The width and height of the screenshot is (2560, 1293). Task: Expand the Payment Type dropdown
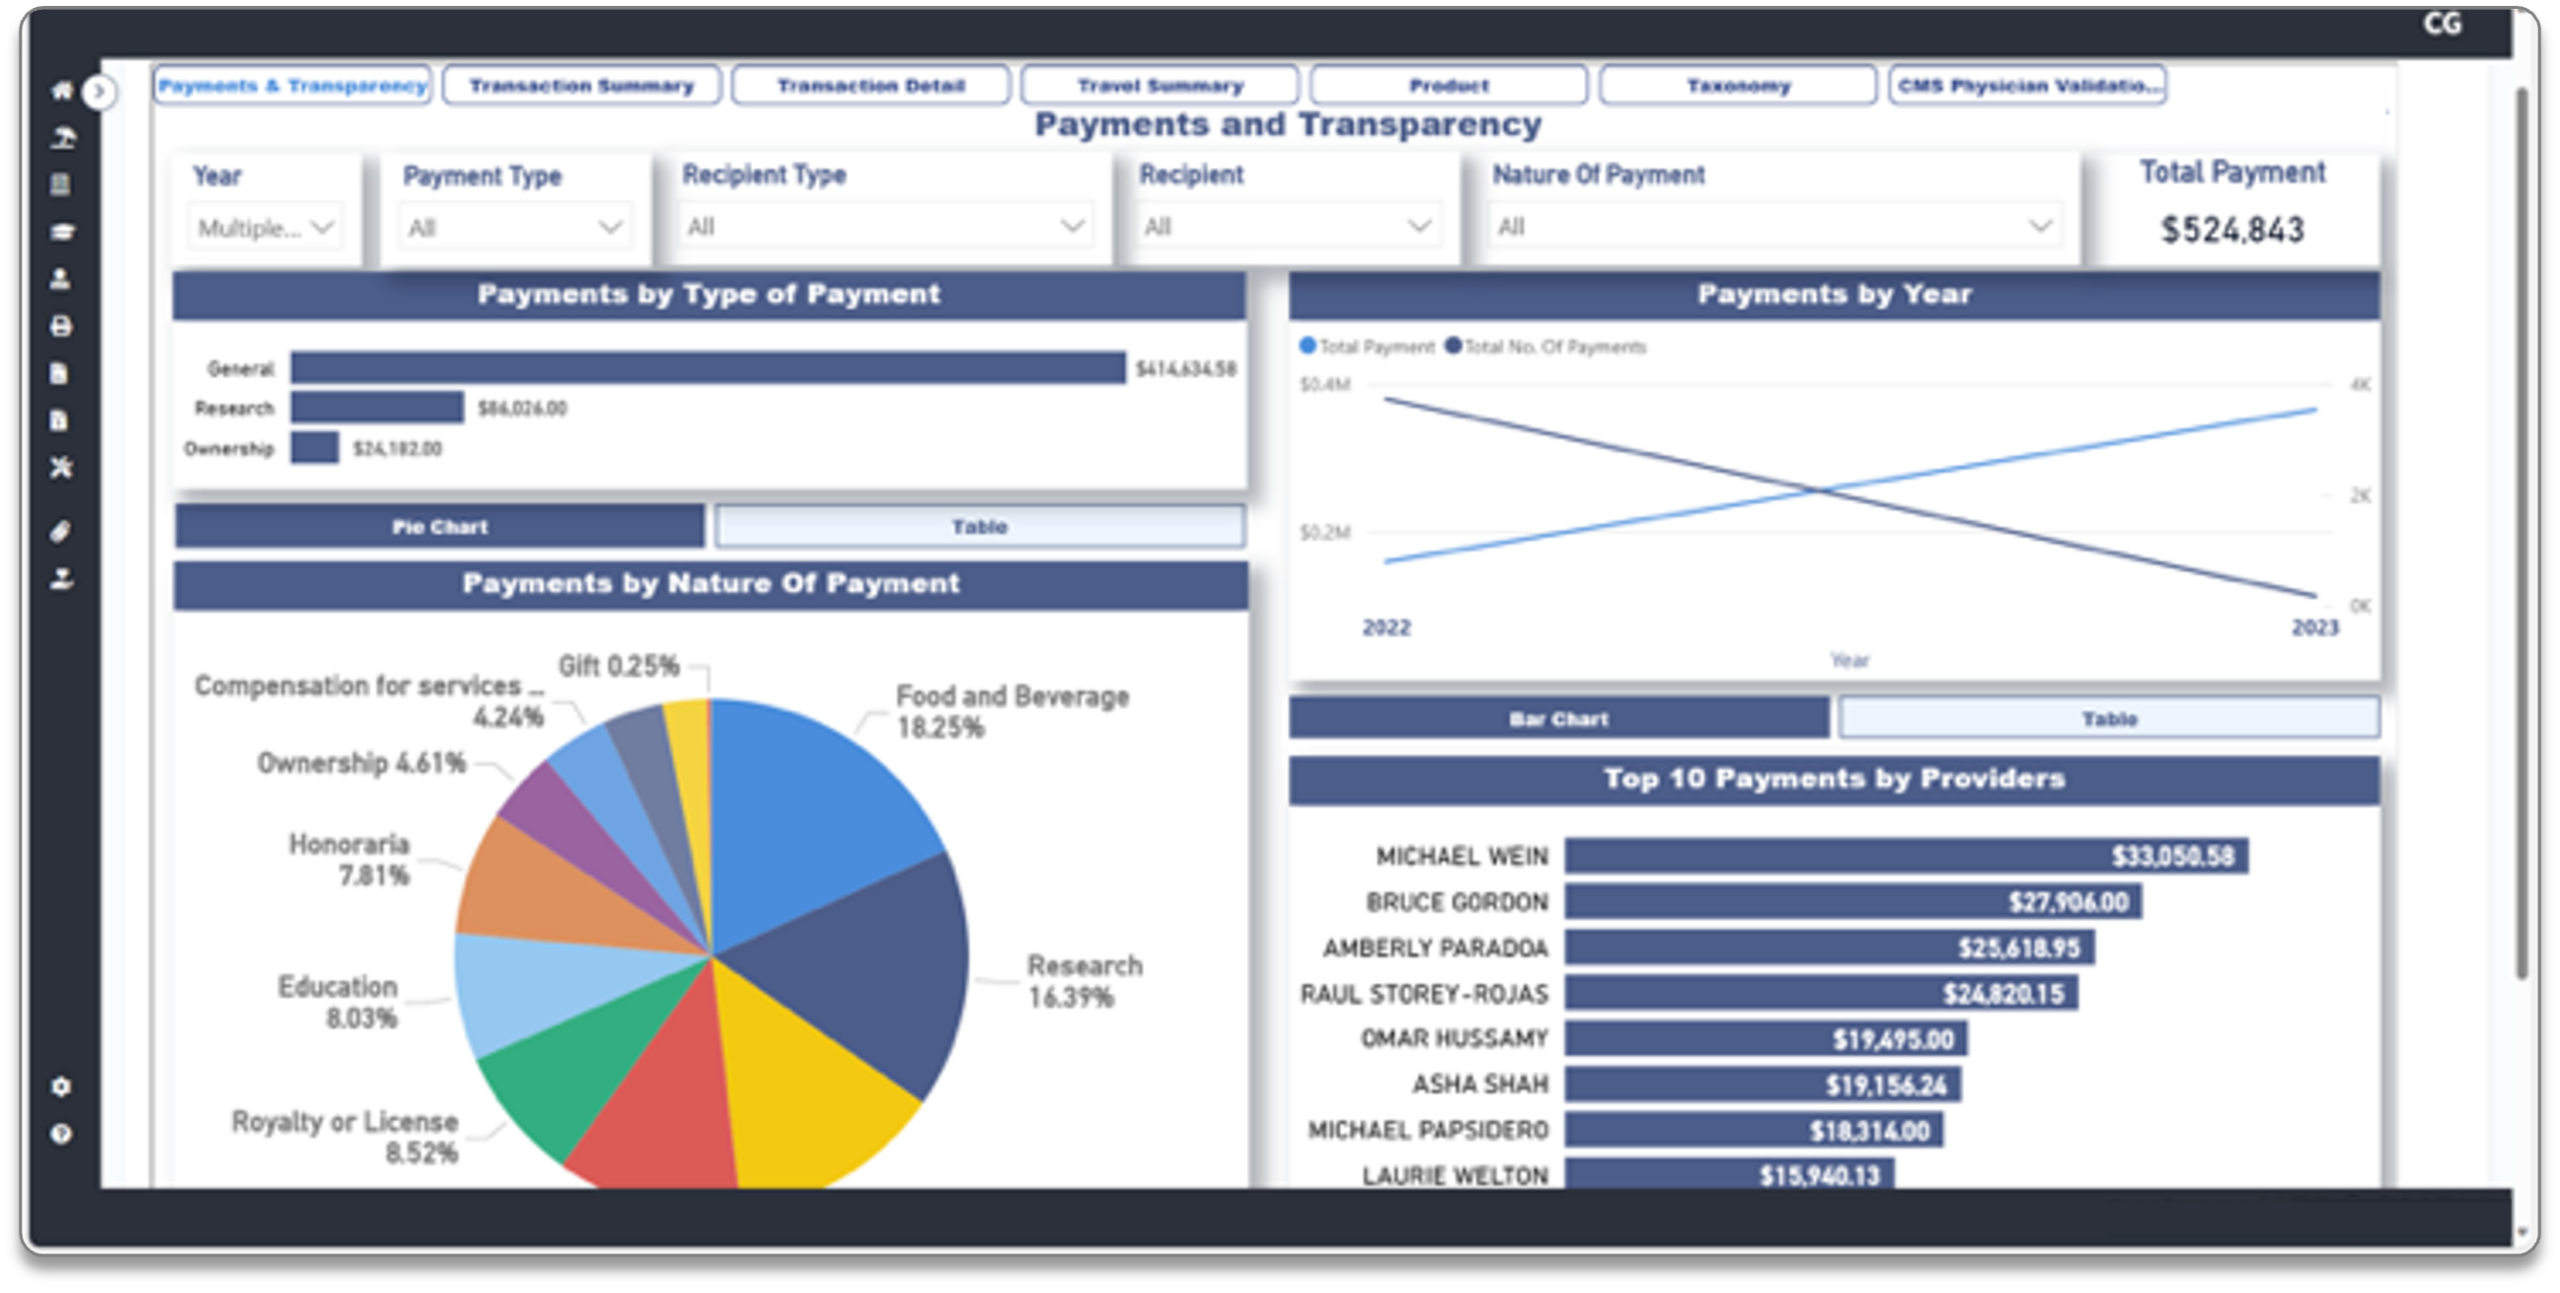tap(514, 228)
